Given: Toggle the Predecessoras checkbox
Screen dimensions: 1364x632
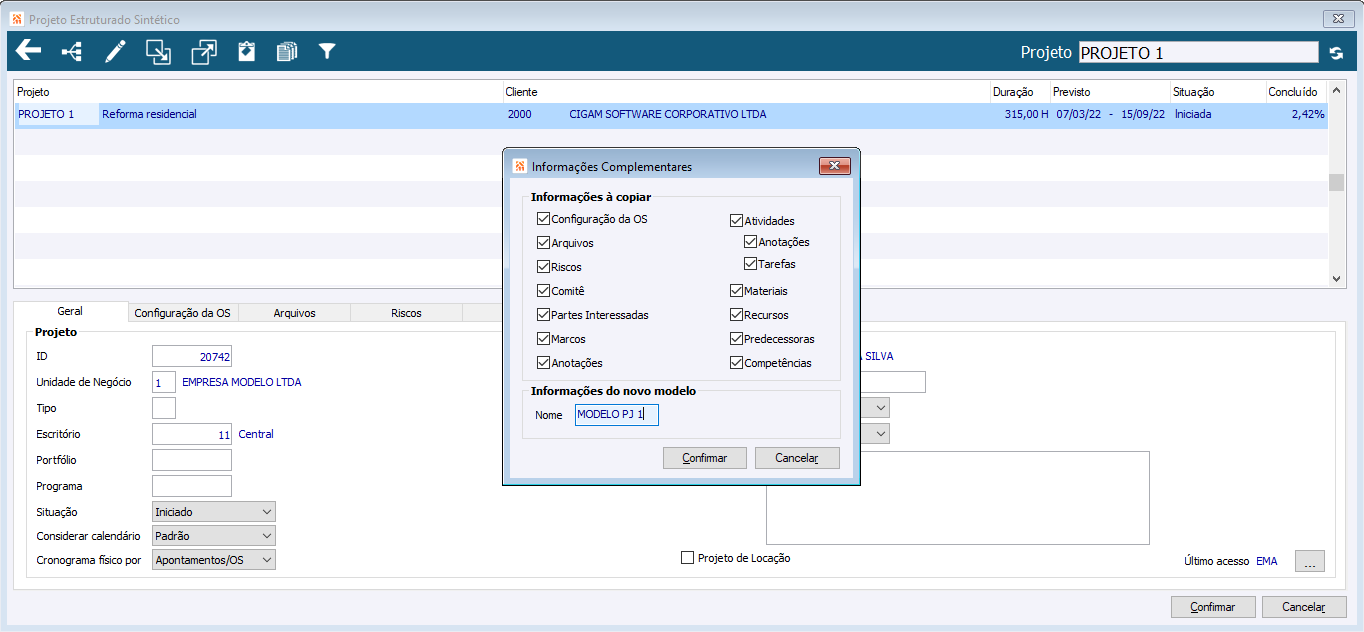Looking at the screenshot, I should point(736,338).
